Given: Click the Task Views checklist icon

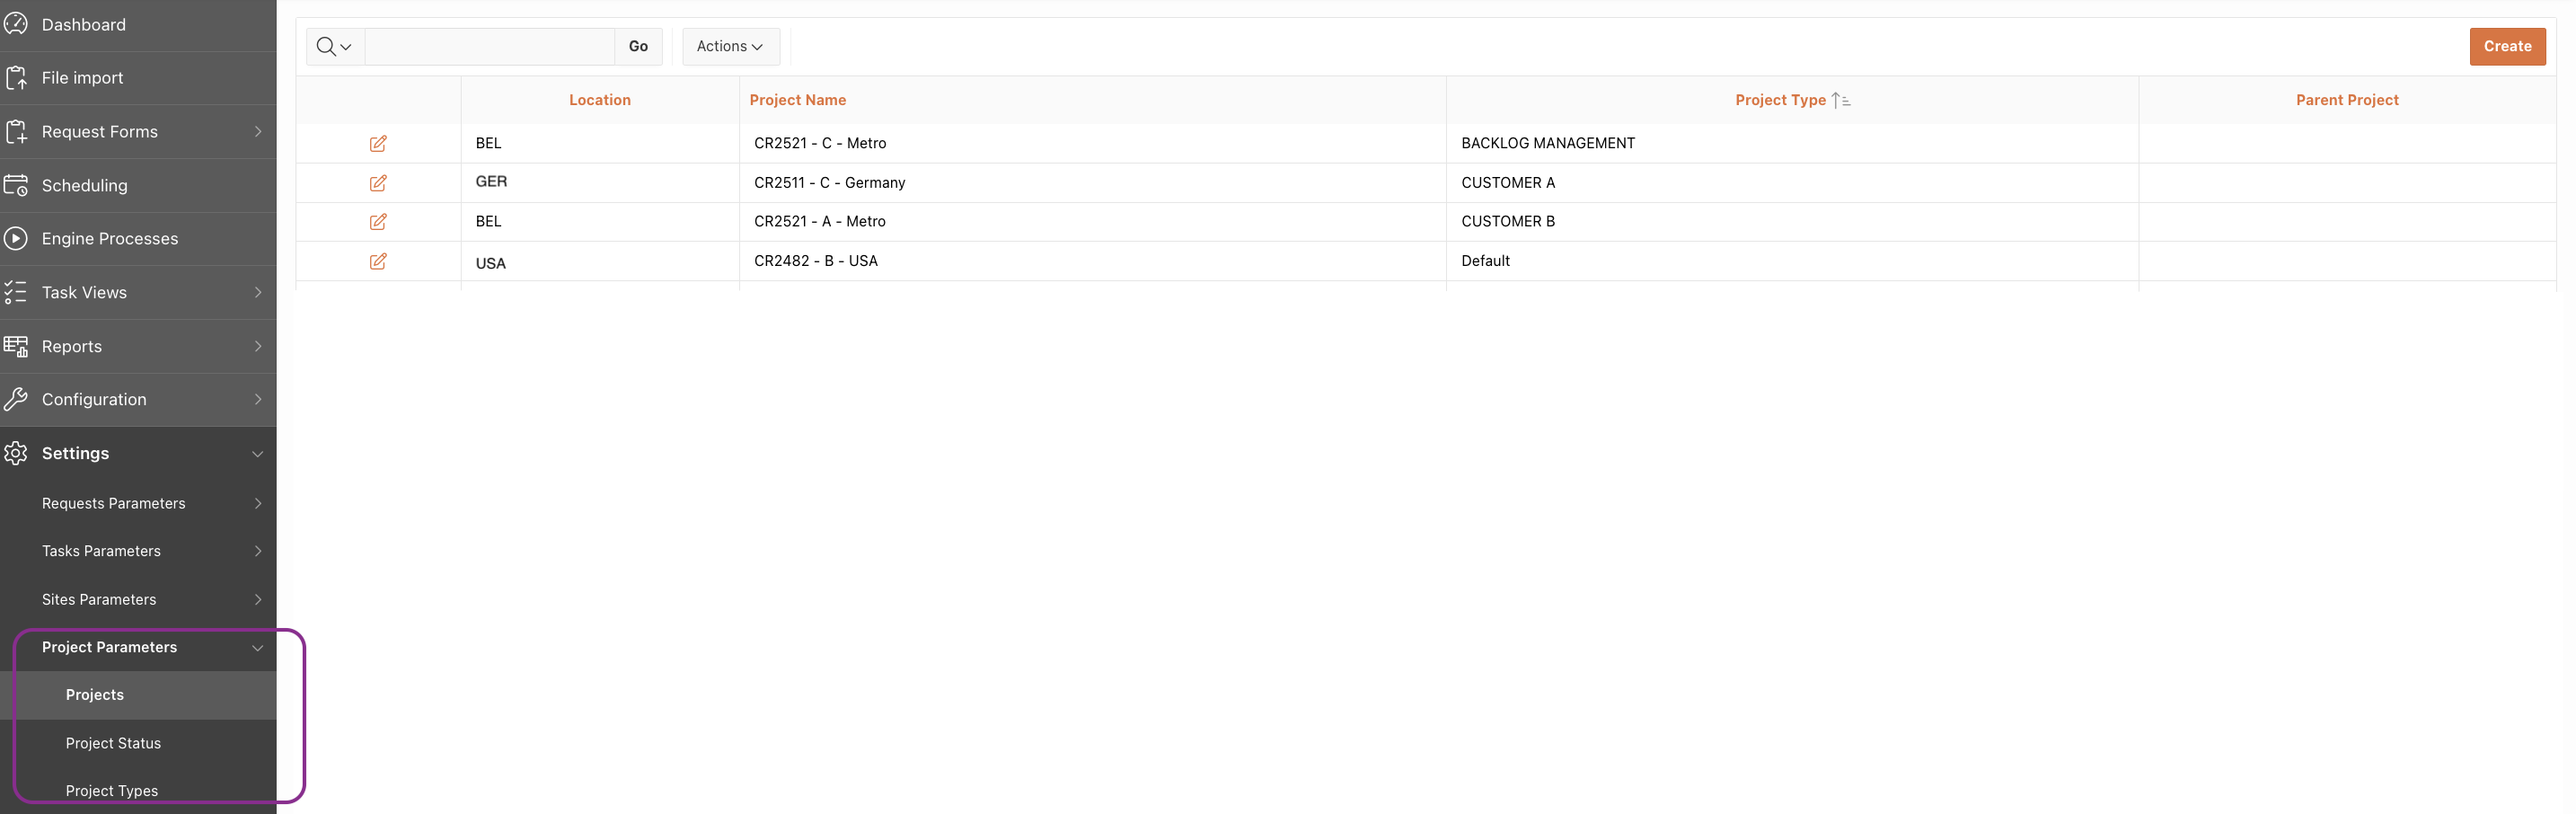Looking at the screenshot, I should pyautogui.click(x=16, y=292).
